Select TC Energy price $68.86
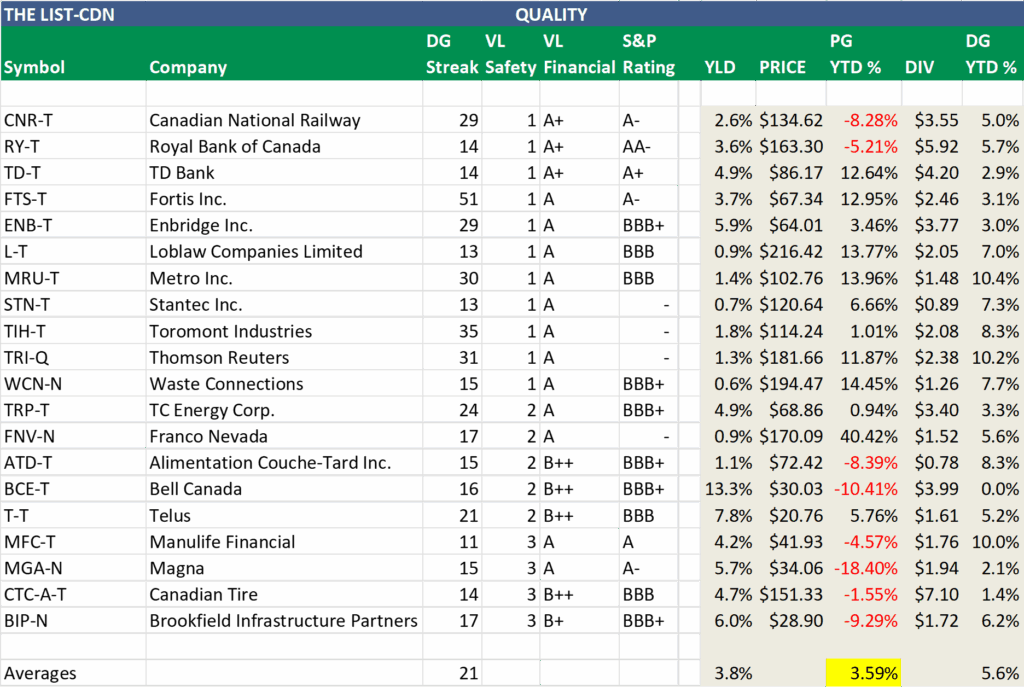The image size is (1024, 687). coord(791,410)
